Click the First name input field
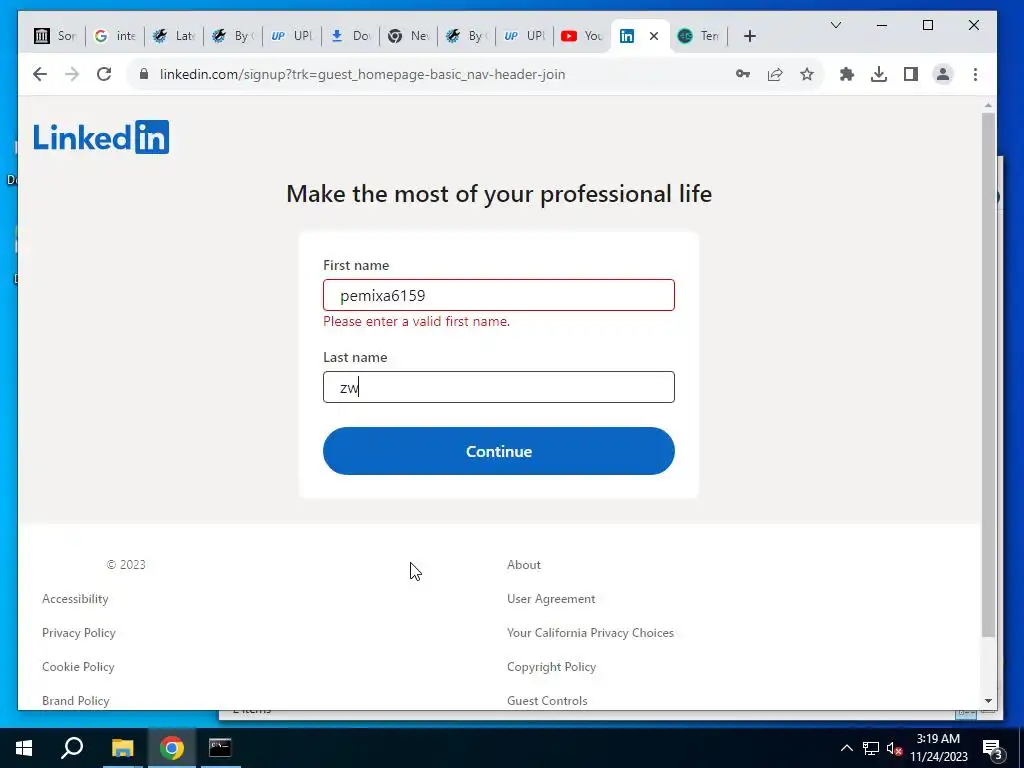This screenshot has height=768, width=1024. click(499, 295)
